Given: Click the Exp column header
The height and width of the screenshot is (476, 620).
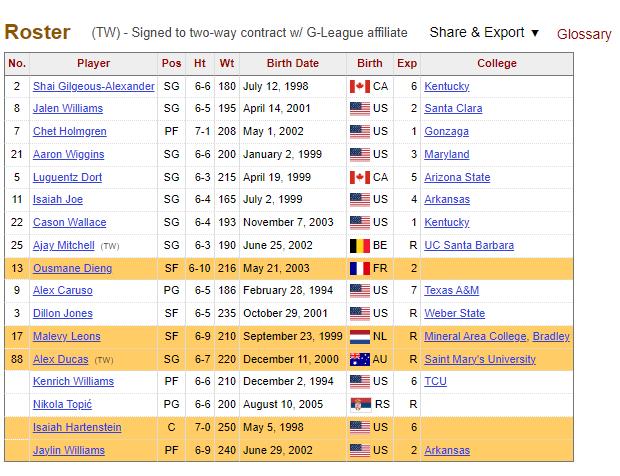Looking at the screenshot, I should (407, 63).
